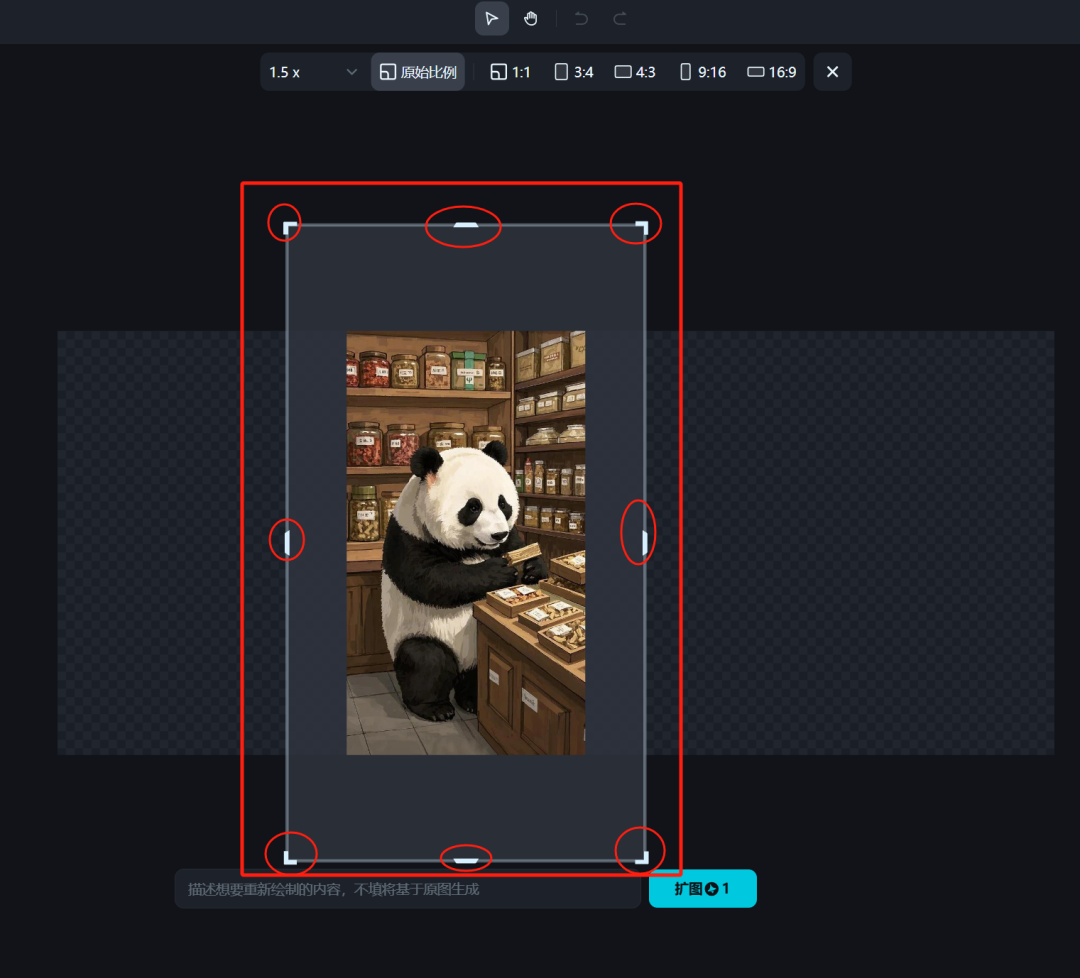The width and height of the screenshot is (1080, 978).
Task: Select the cursor selection tool
Action: pyautogui.click(x=491, y=18)
